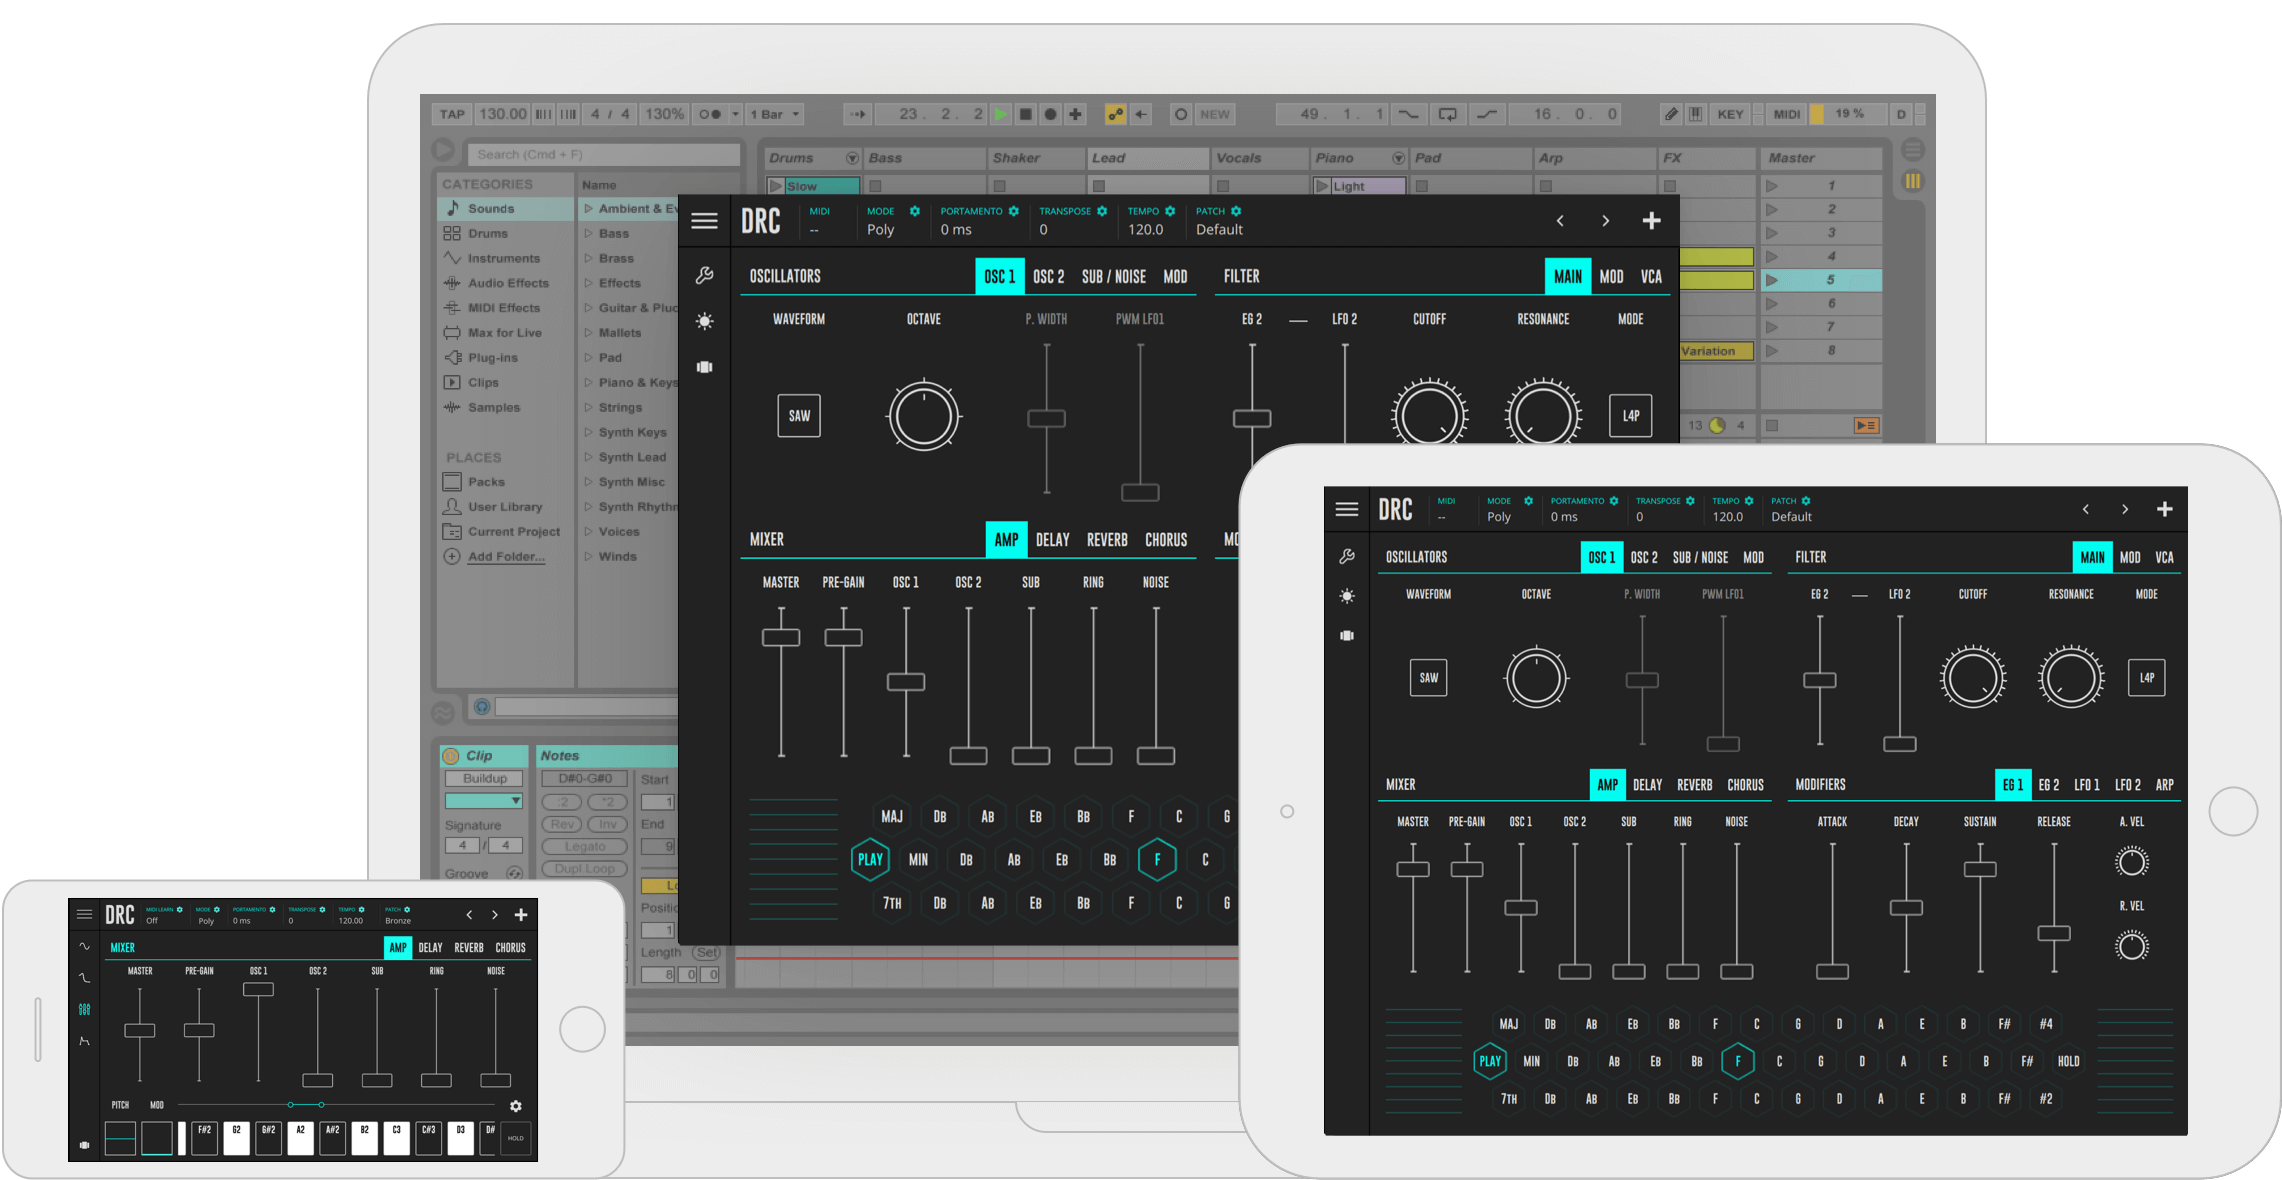Click the camera icon in the DRC sidebar

[704, 367]
